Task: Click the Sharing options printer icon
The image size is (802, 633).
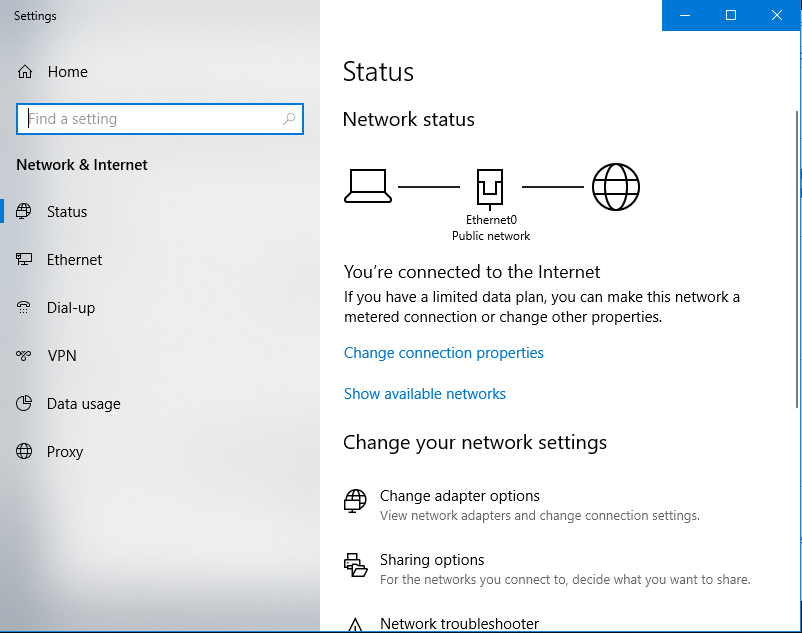Action: 355,564
